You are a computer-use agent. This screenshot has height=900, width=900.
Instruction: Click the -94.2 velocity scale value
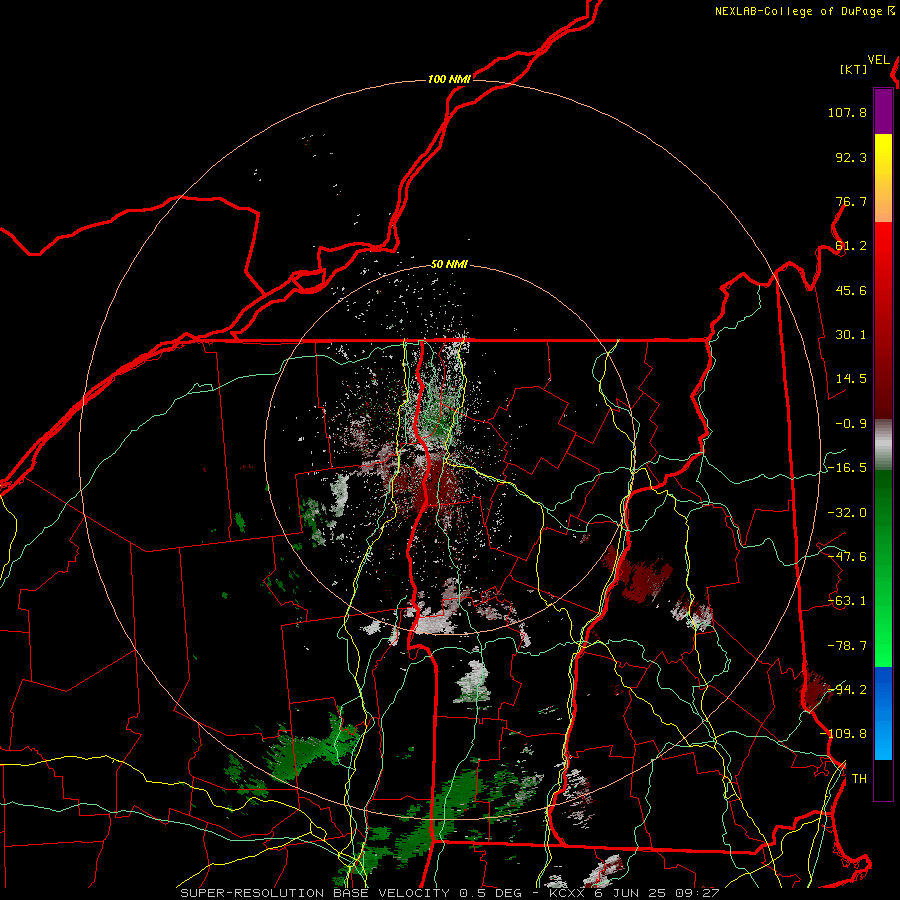[847, 690]
